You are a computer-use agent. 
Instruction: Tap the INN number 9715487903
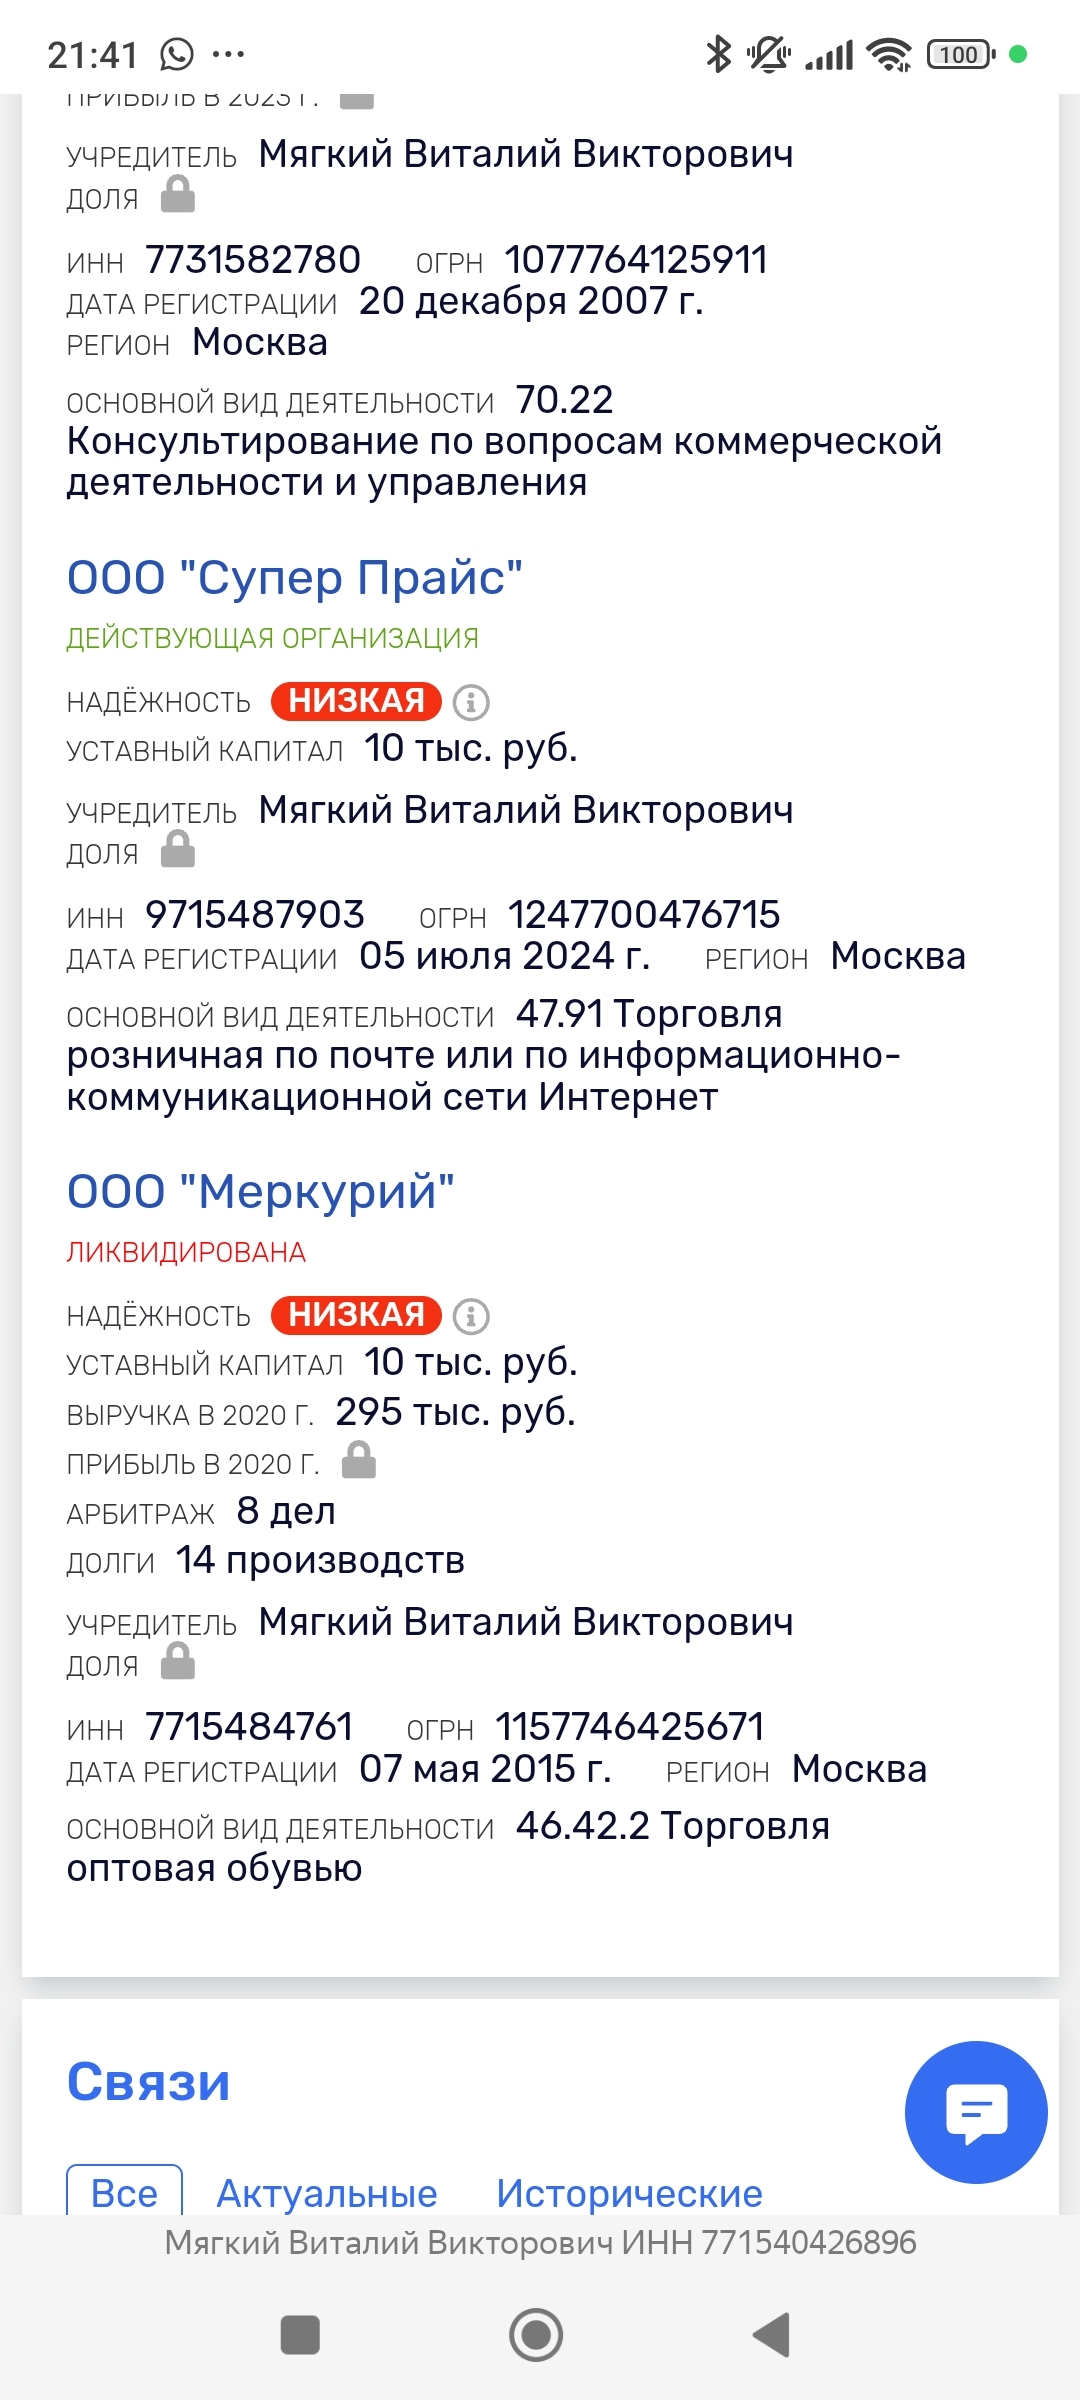tap(255, 914)
